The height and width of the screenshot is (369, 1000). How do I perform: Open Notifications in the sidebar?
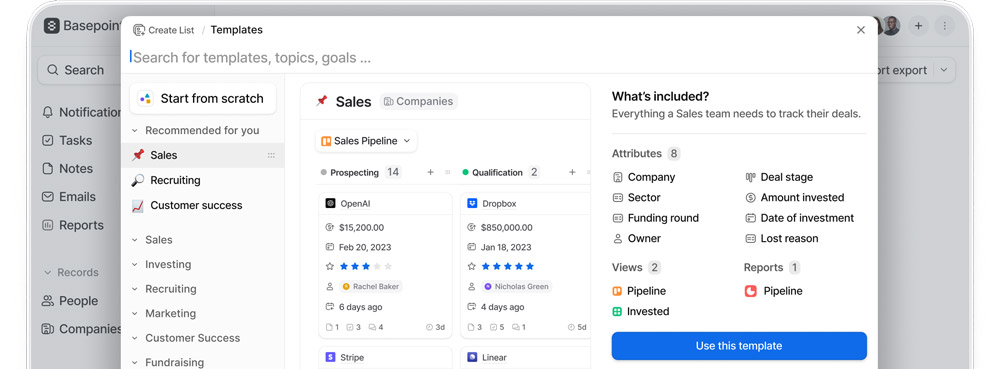tap(82, 112)
